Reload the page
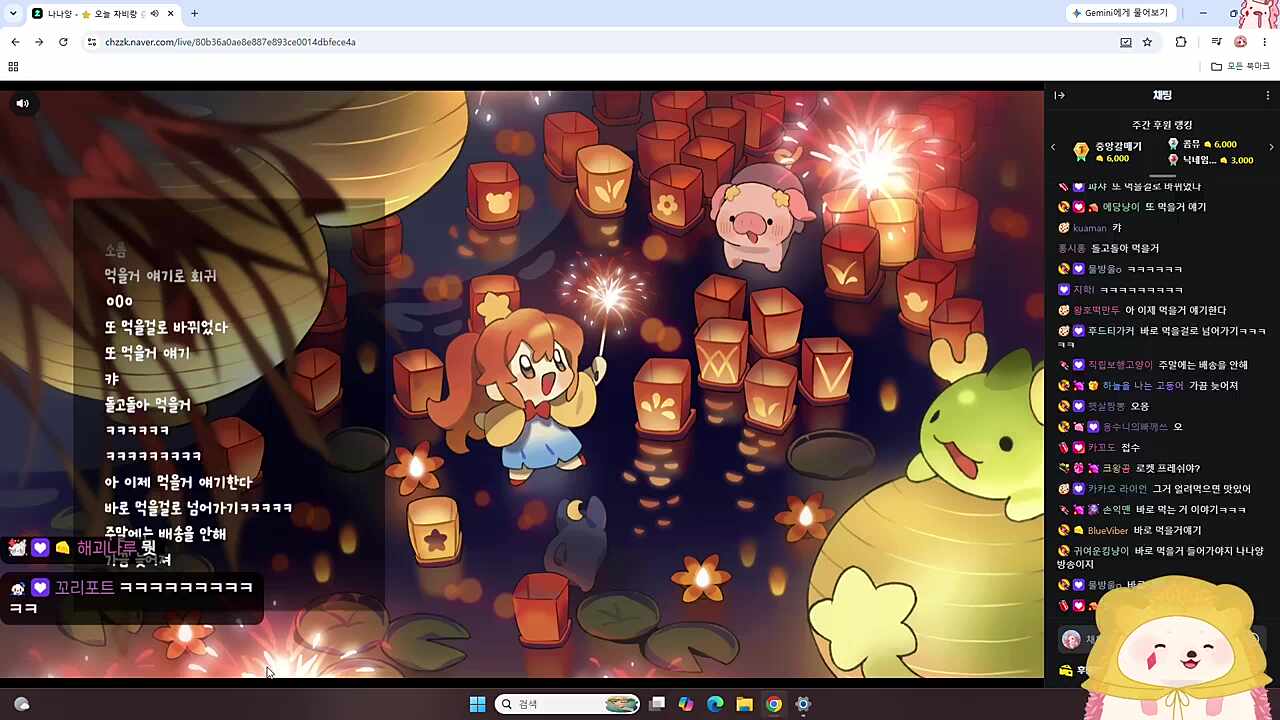Viewport: 1280px width, 720px height. click(x=63, y=42)
